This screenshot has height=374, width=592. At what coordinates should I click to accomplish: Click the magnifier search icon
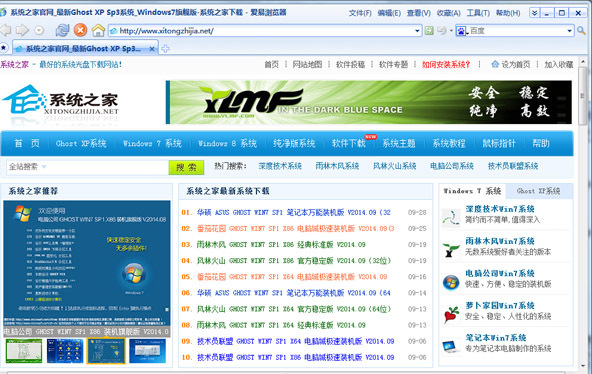click(581, 31)
